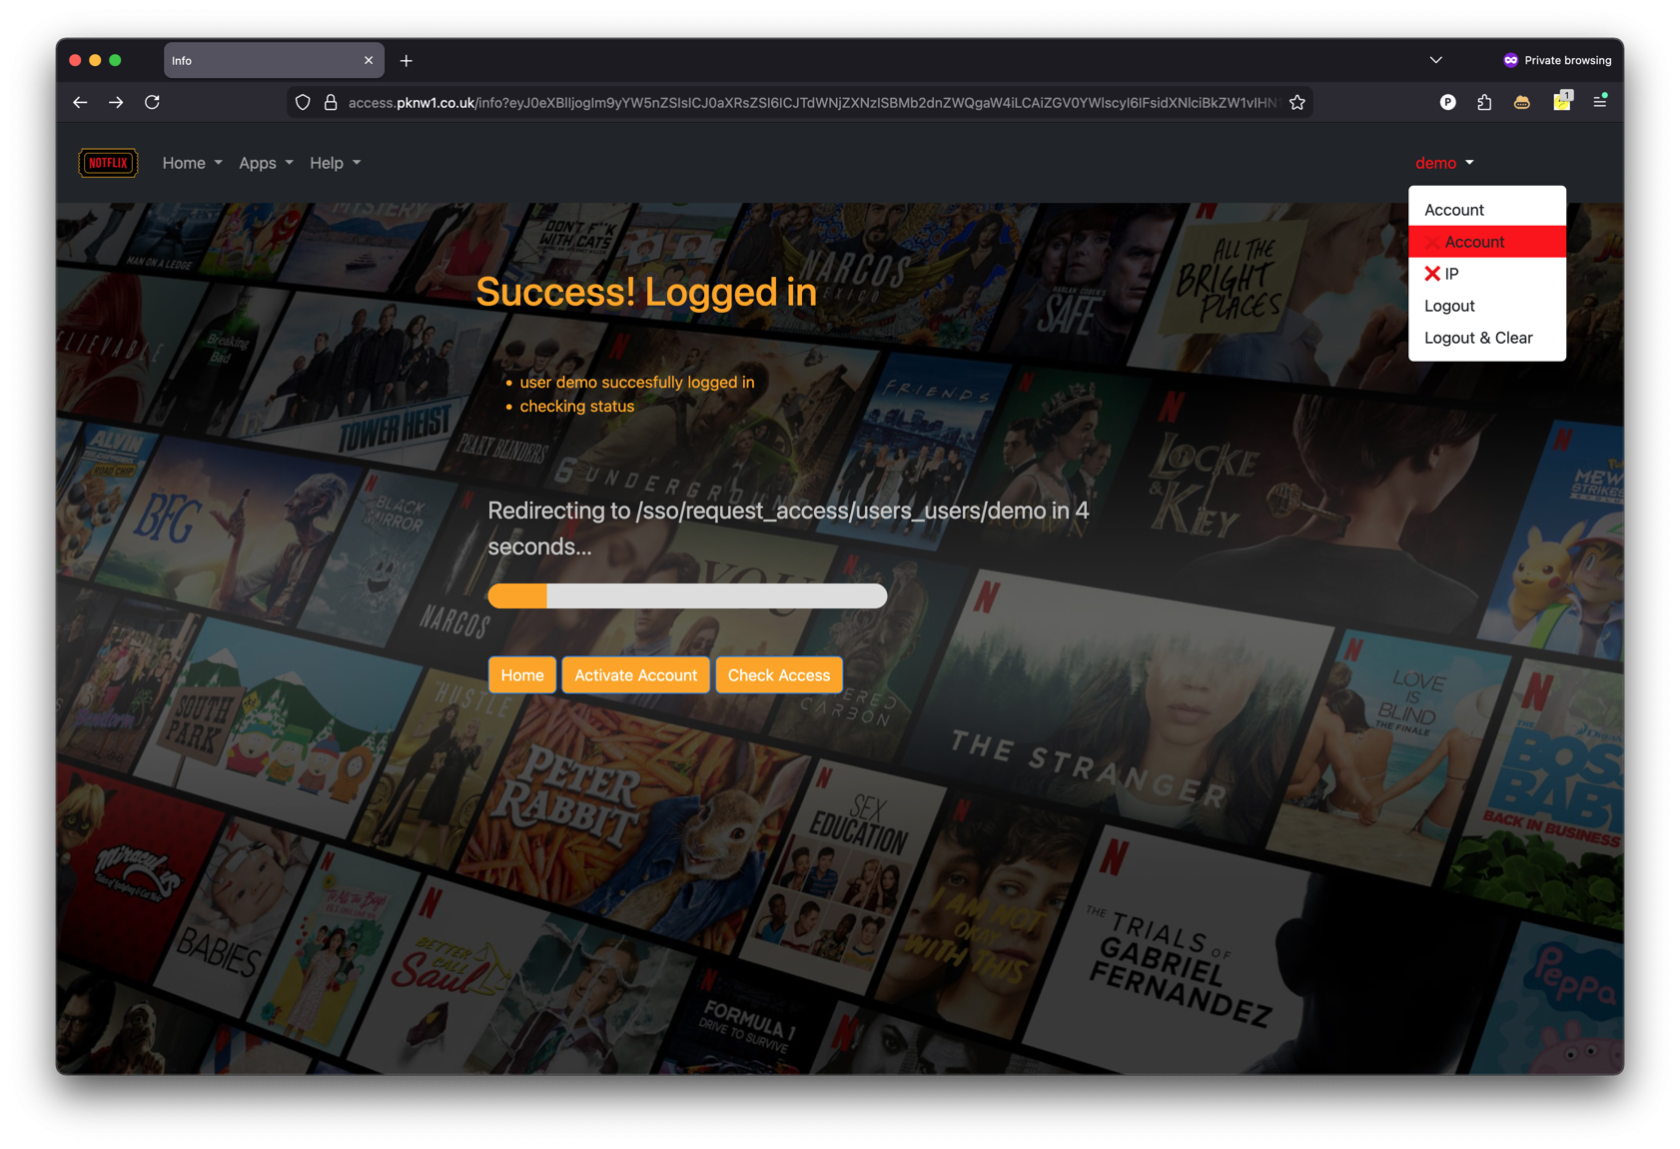Expand the Apps navigation dropdown
Image resolution: width=1680 pixels, height=1149 pixels.
[266, 163]
